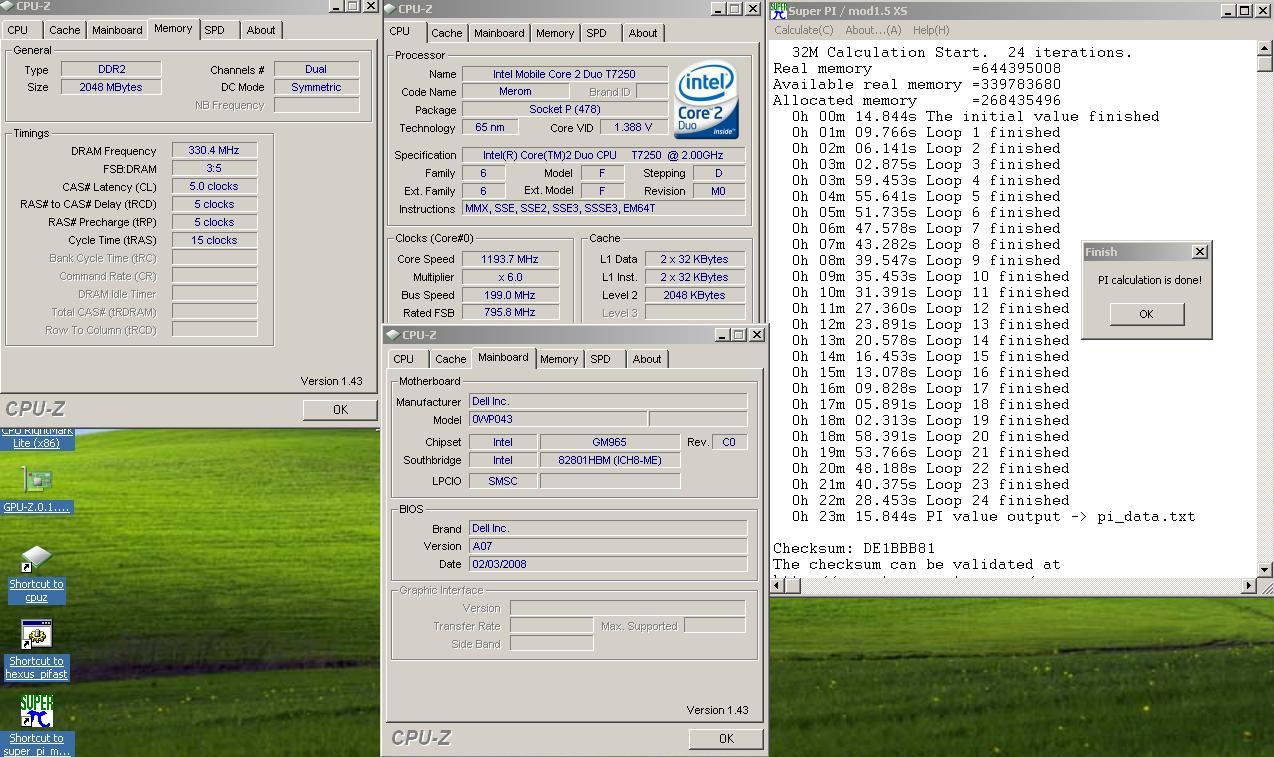Switch to CPU tab in Memory window
Screen dimensions: 1274x757
tap(18, 30)
